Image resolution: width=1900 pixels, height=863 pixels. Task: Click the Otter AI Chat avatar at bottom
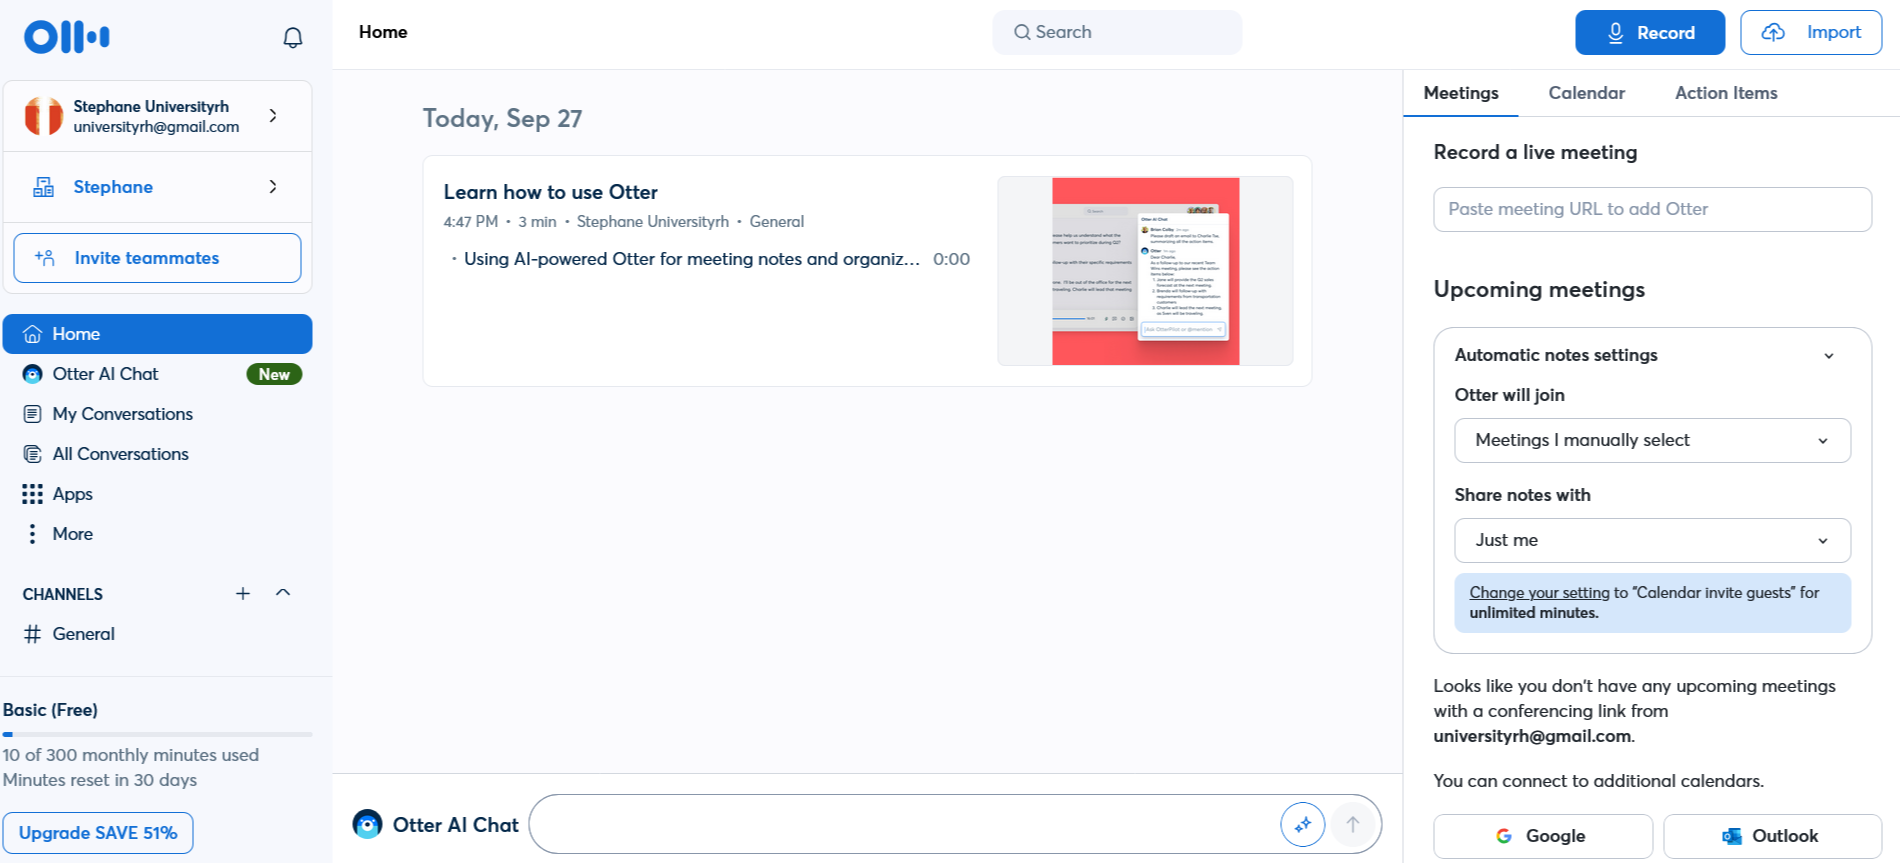click(368, 824)
